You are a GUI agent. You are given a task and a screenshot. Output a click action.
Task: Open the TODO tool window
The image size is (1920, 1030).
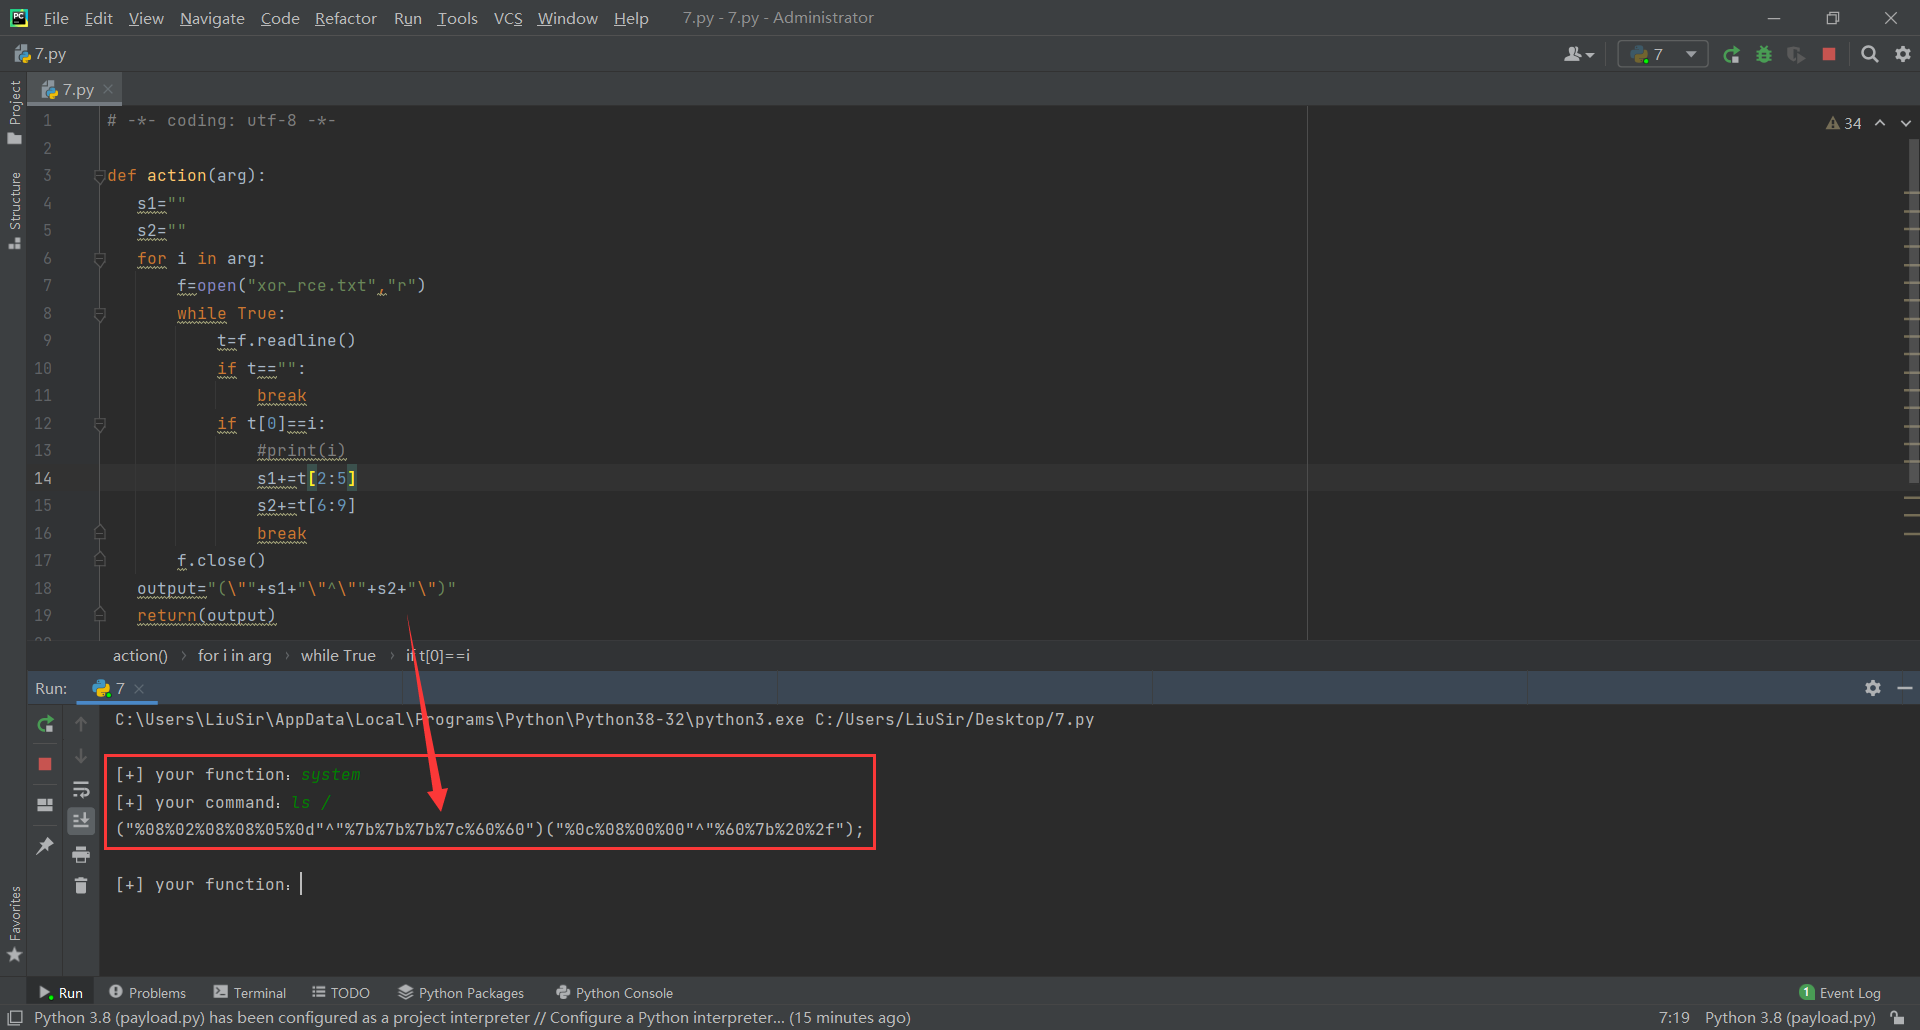click(341, 993)
